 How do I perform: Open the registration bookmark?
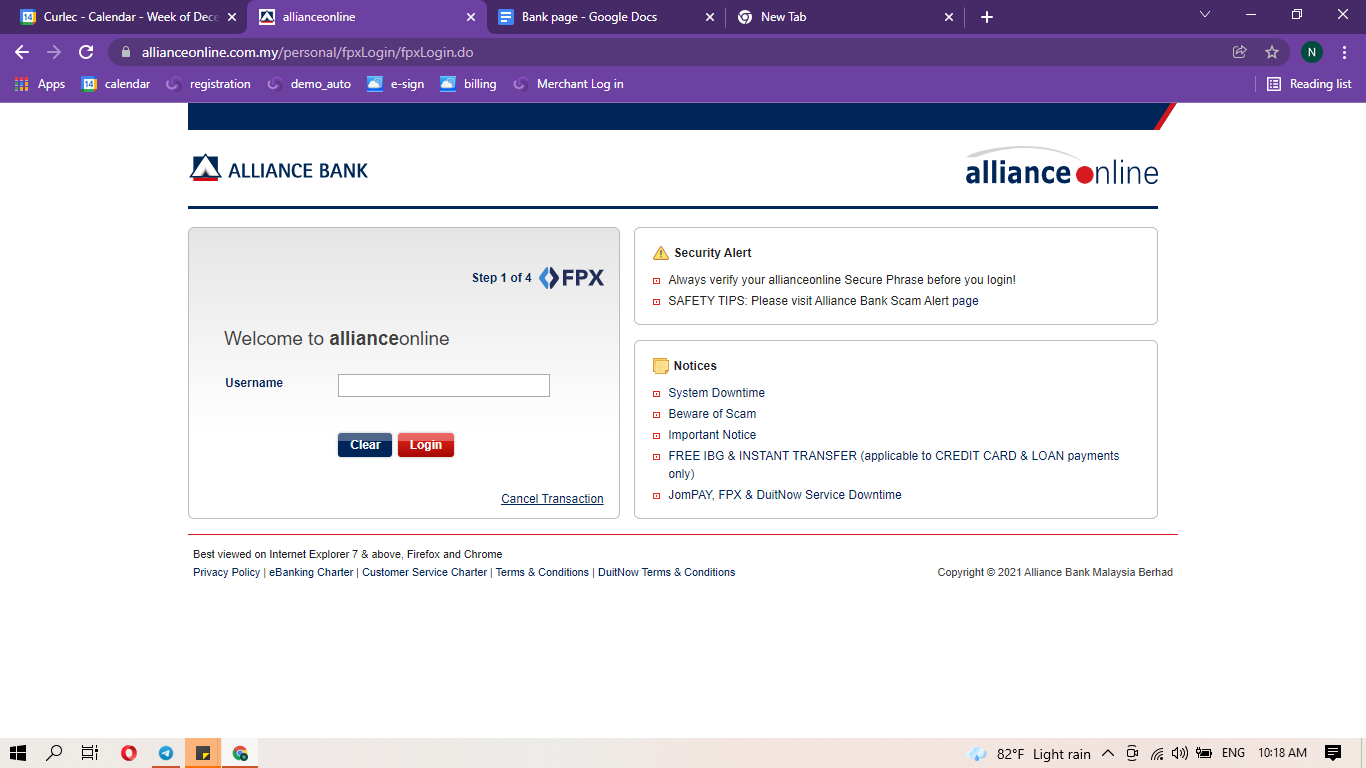coord(209,84)
